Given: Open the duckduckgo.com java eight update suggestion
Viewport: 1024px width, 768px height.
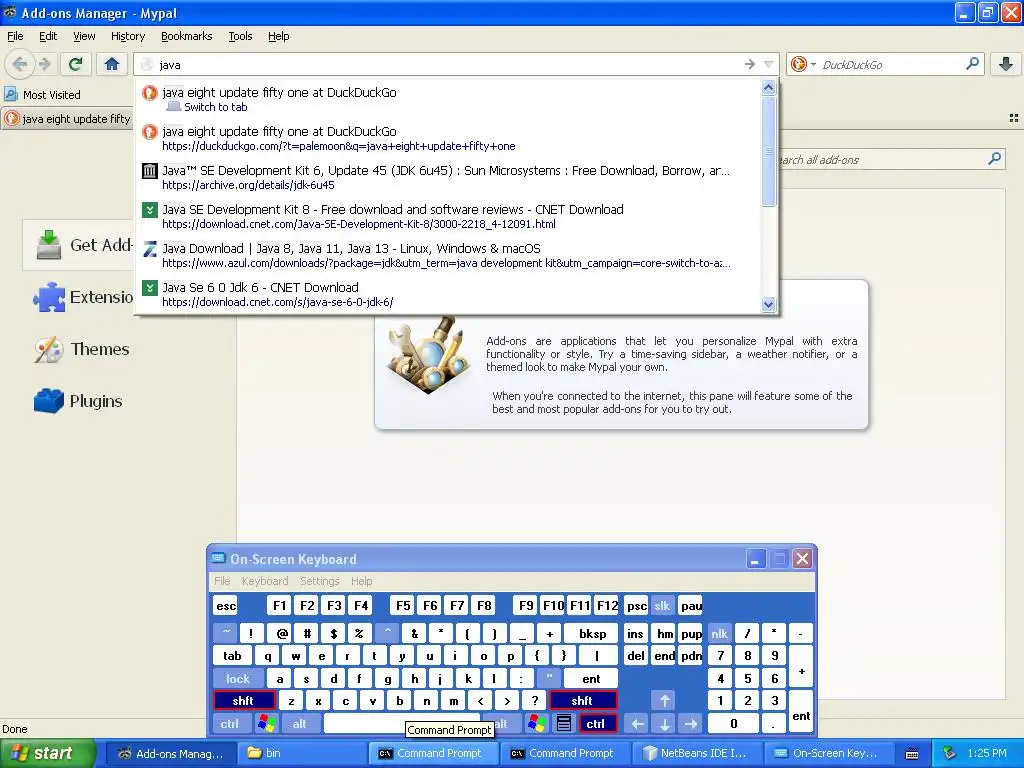Looking at the screenshot, I should click(x=449, y=138).
